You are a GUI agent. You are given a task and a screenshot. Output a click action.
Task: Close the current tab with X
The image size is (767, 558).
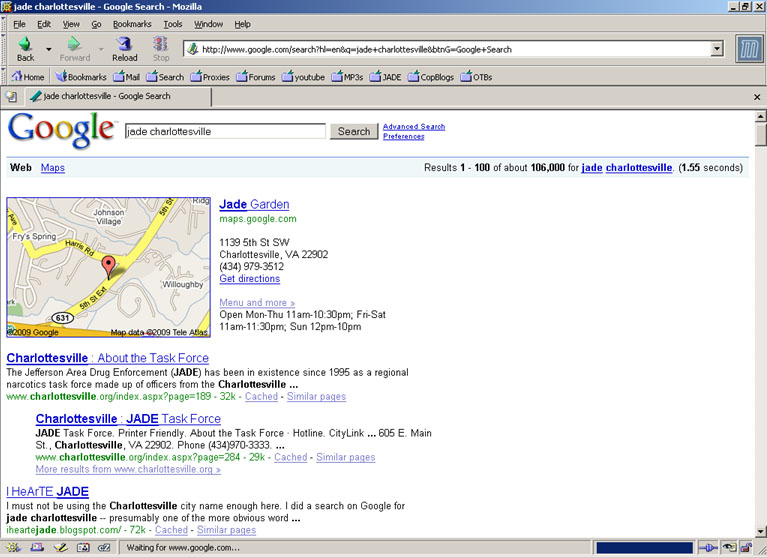[x=757, y=97]
